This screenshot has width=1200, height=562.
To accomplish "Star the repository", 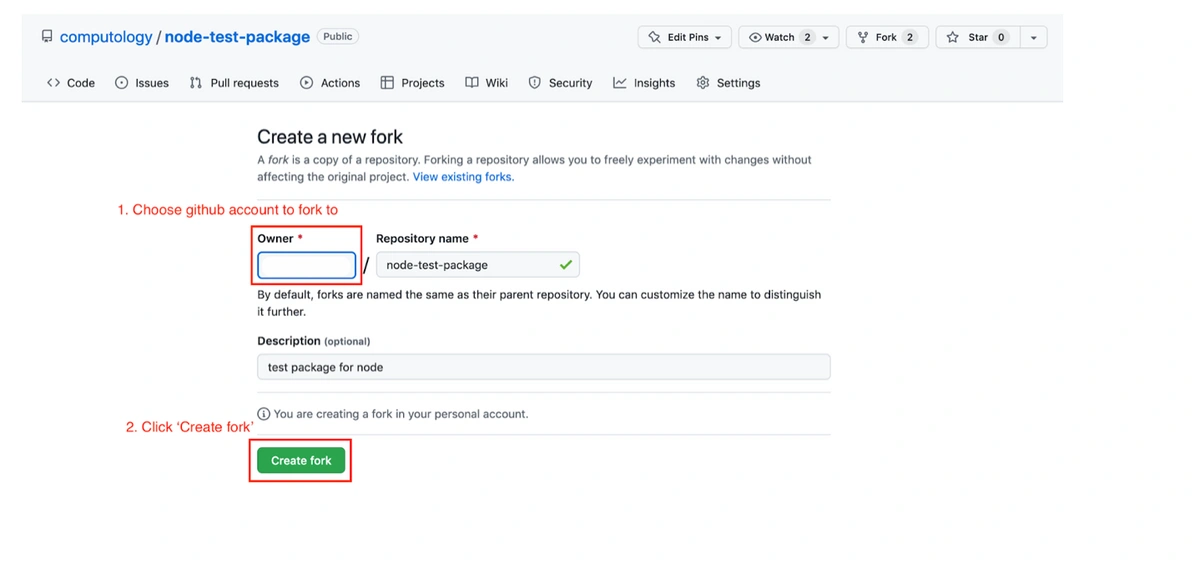I will 977,37.
